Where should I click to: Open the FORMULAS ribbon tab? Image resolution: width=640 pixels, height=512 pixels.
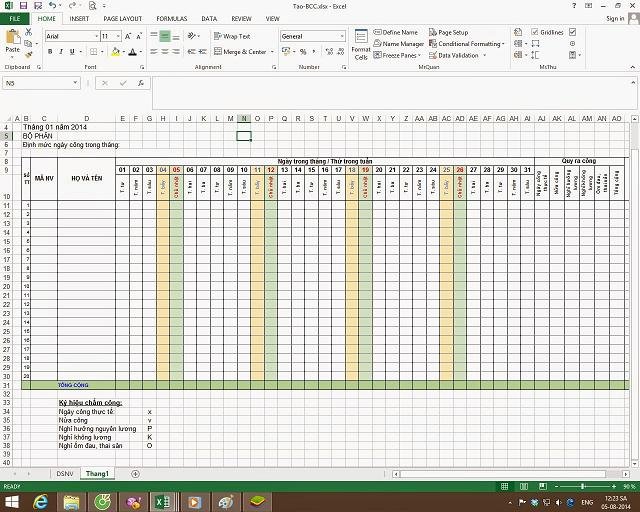(171, 19)
